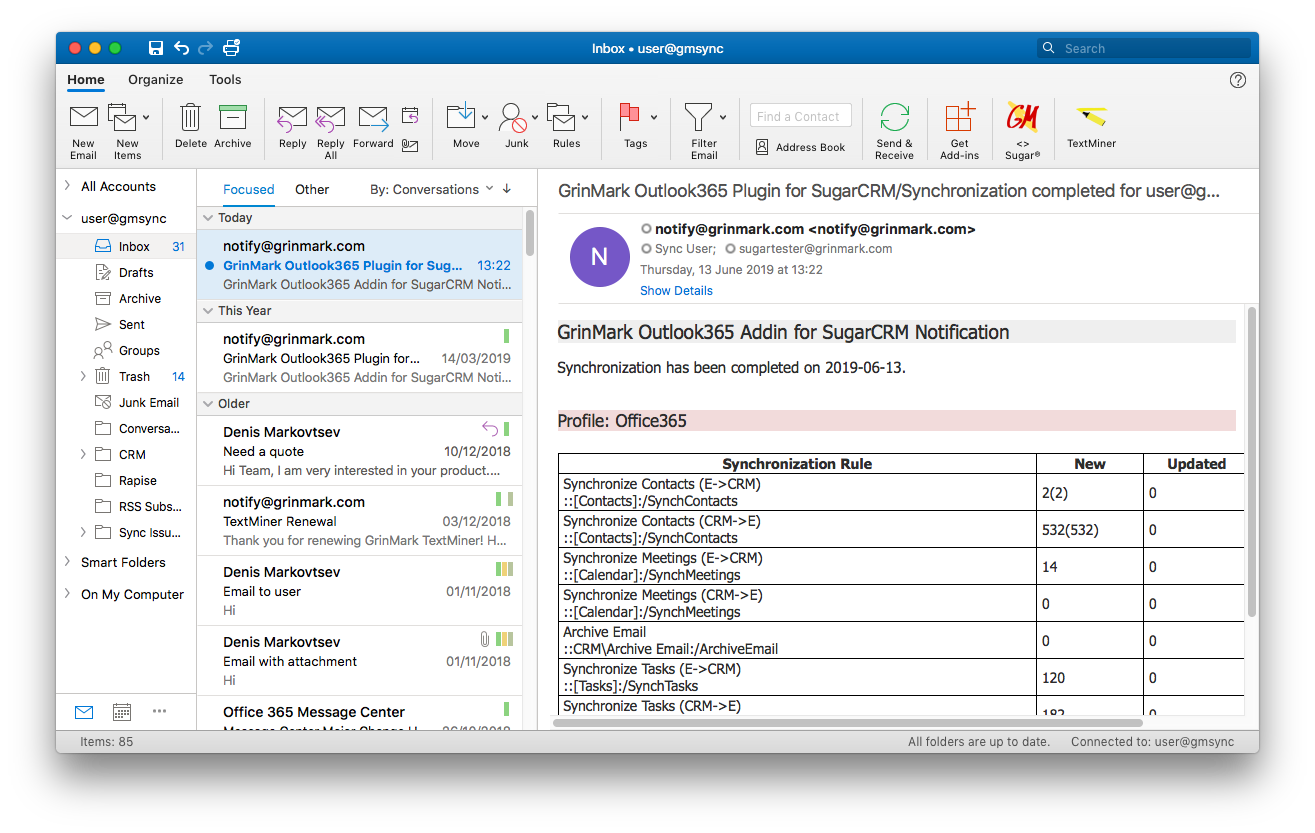Screen dimensions: 1315x833
Task: Open the Move dropdown arrow
Action: tap(485, 117)
